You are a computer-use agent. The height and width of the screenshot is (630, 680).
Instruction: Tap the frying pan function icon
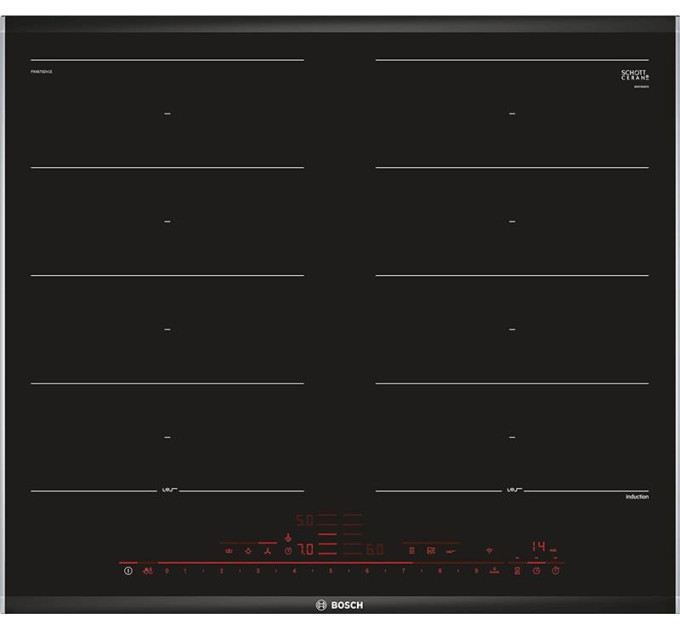(451, 552)
